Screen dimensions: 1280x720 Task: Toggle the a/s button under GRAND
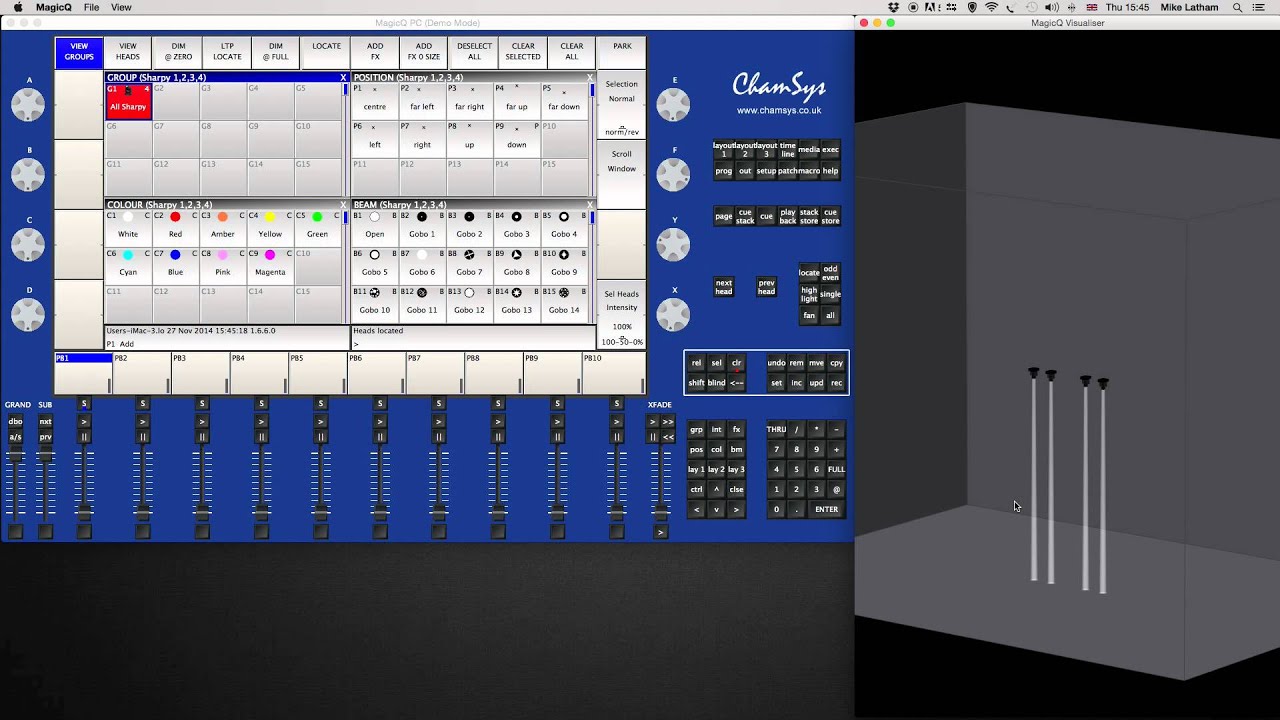click(x=15, y=437)
